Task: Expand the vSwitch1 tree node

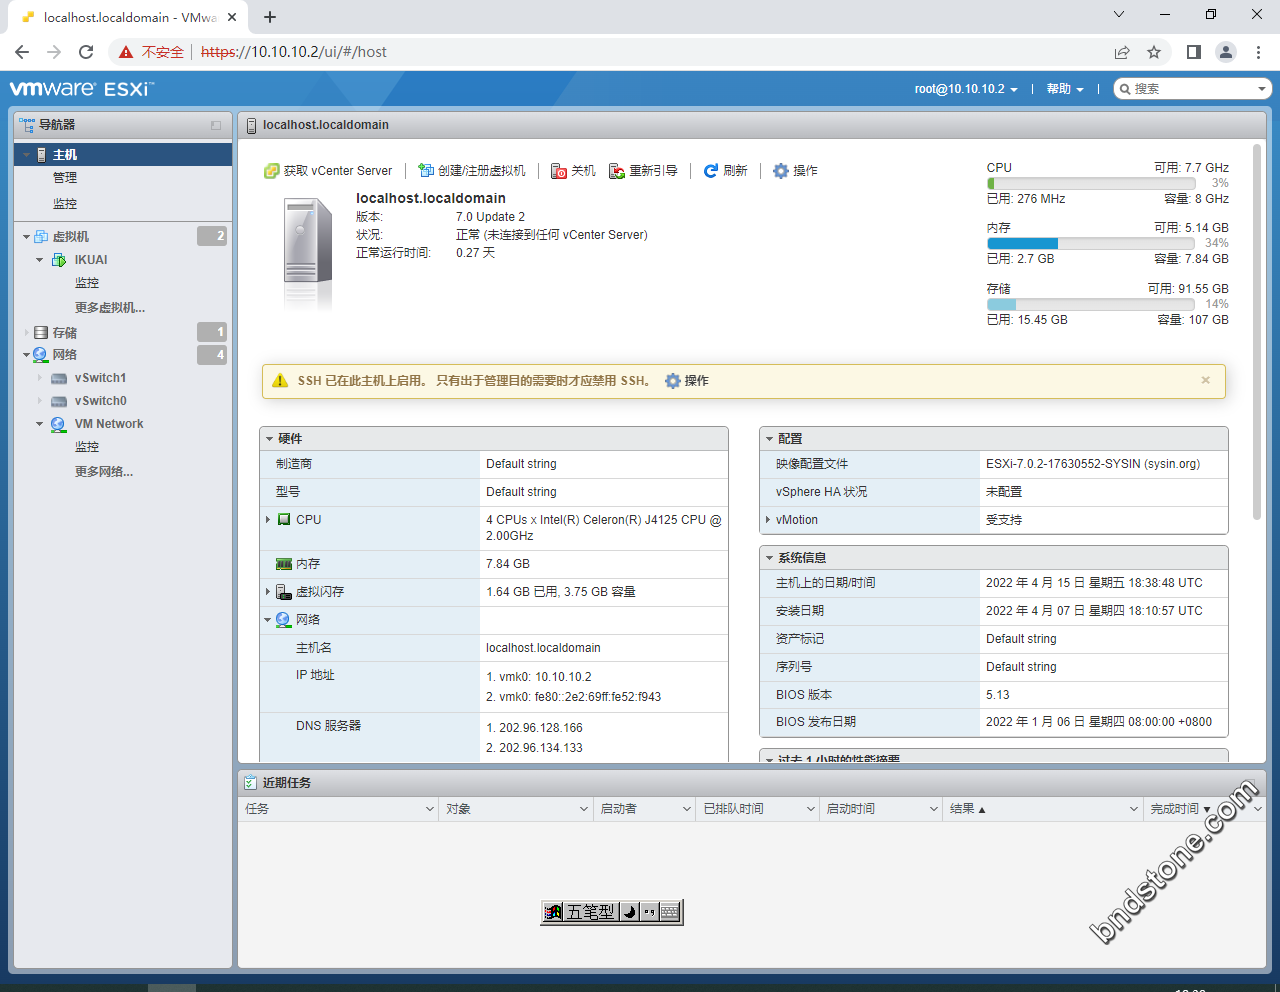Action: click(x=40, y=378)
